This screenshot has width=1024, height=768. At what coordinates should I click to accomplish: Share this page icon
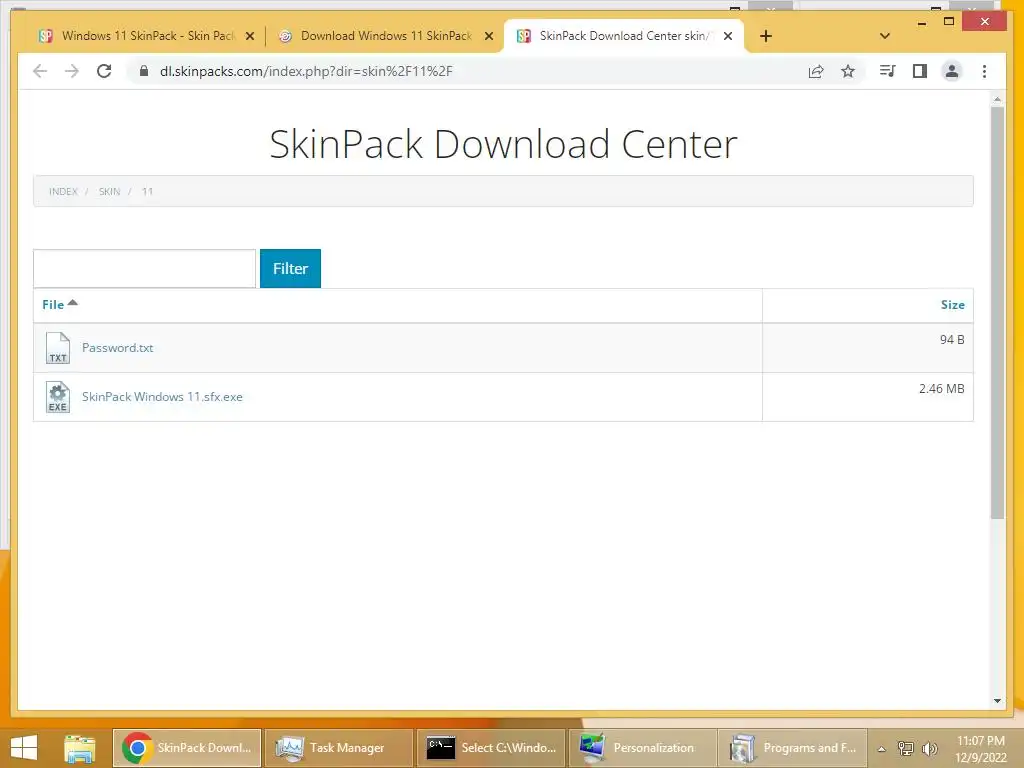pos(816,71)
